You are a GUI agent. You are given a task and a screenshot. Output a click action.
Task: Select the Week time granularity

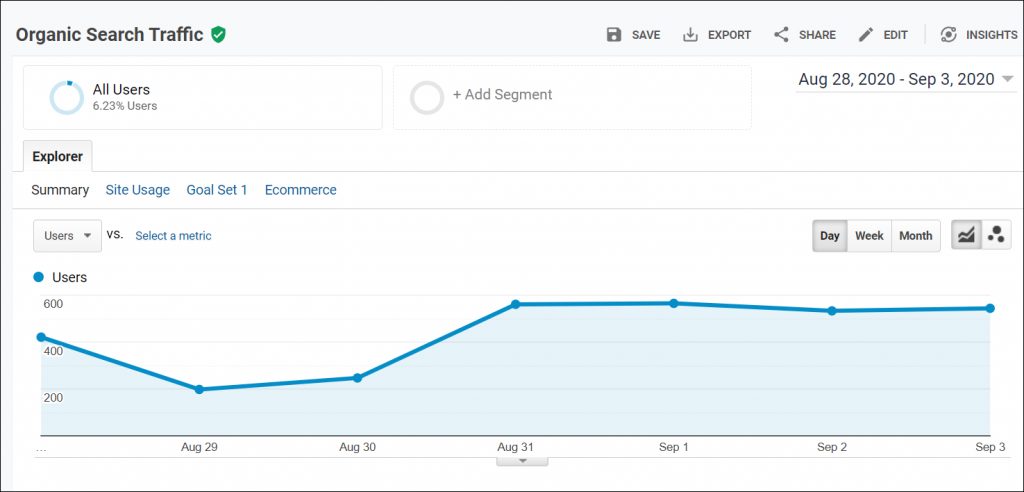click(x=869, y=236)
